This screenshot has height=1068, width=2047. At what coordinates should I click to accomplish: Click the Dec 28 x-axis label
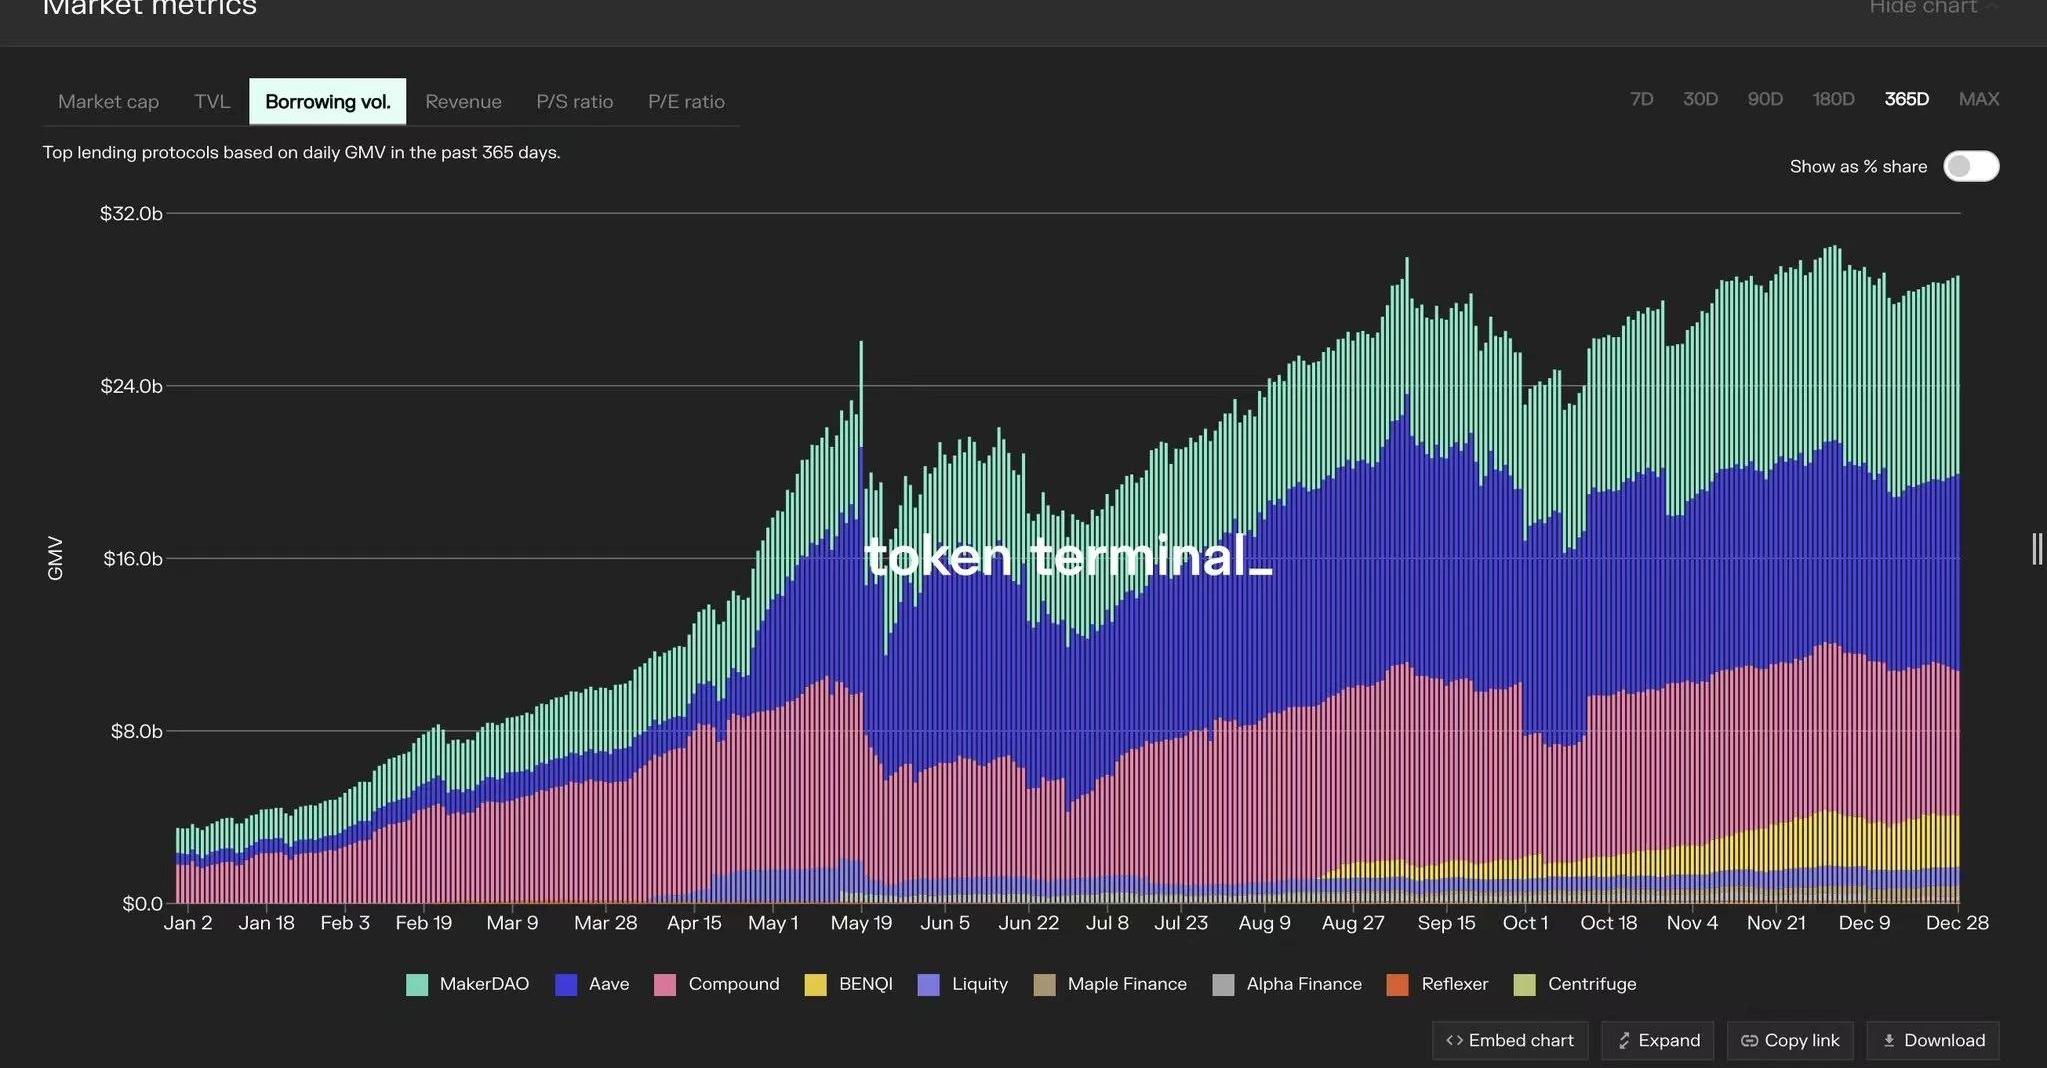tap(1957, 923)
